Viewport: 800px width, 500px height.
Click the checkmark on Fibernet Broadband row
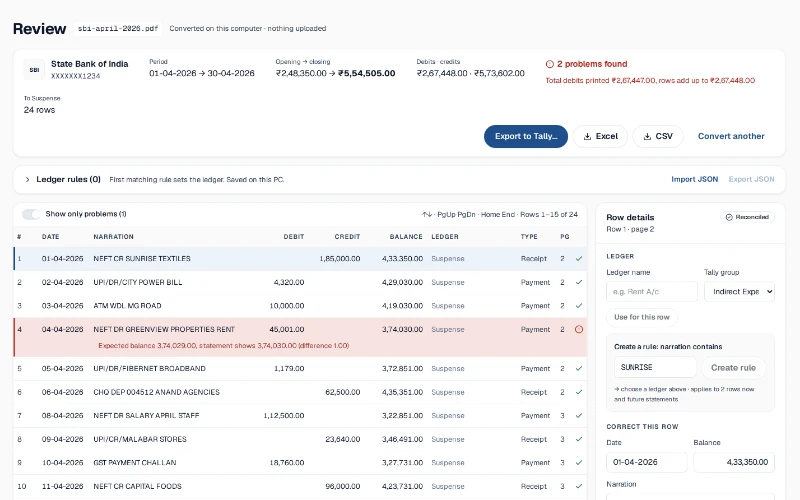point(579,368)
